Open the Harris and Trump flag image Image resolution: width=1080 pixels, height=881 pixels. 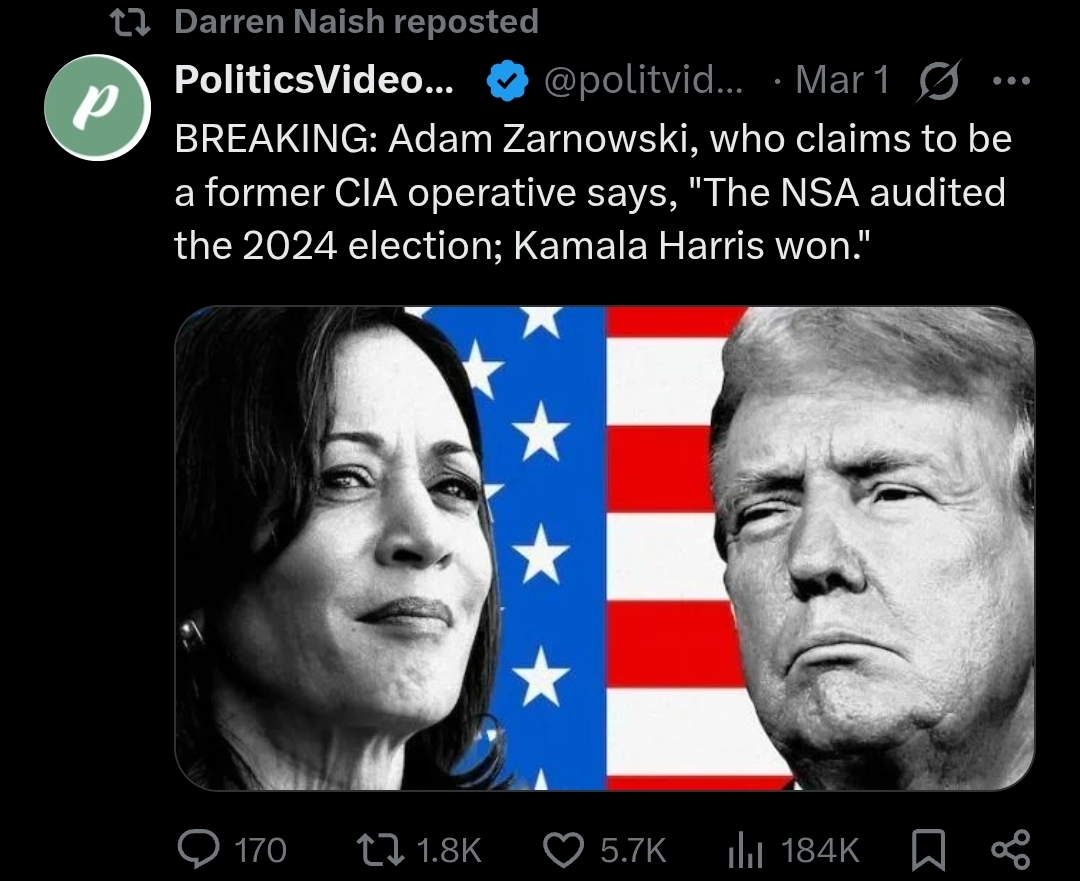605,548
